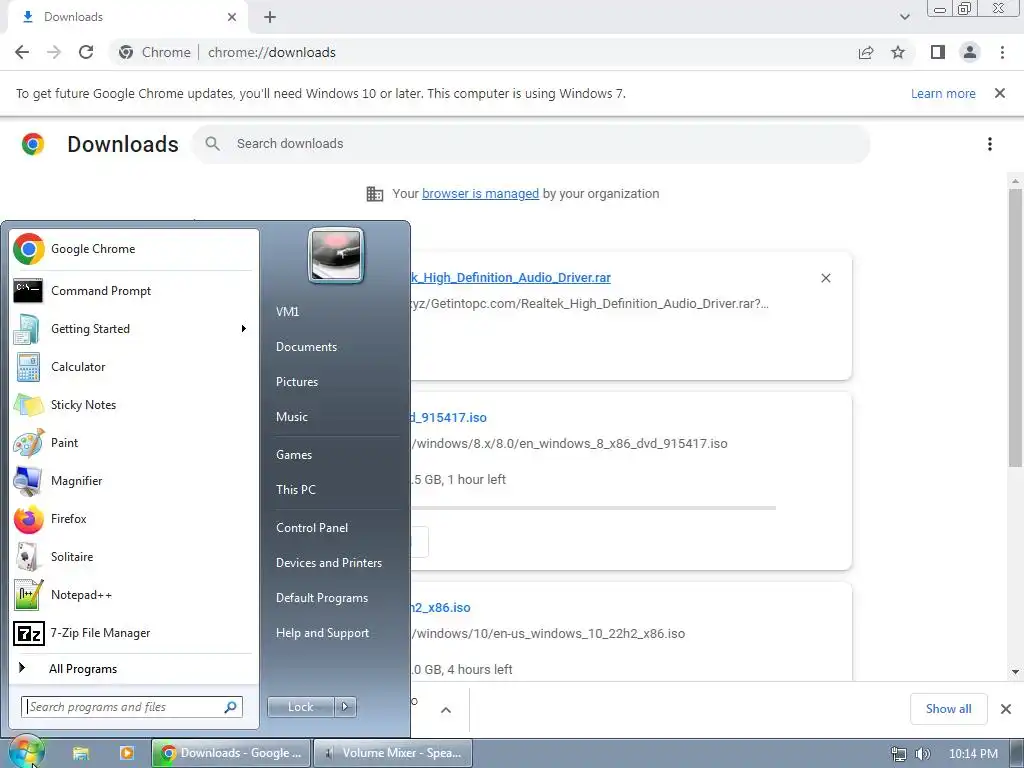Launch Command Prompt from Start menu
Viewport: 1024px width, 768px height.
coord(133,291)
